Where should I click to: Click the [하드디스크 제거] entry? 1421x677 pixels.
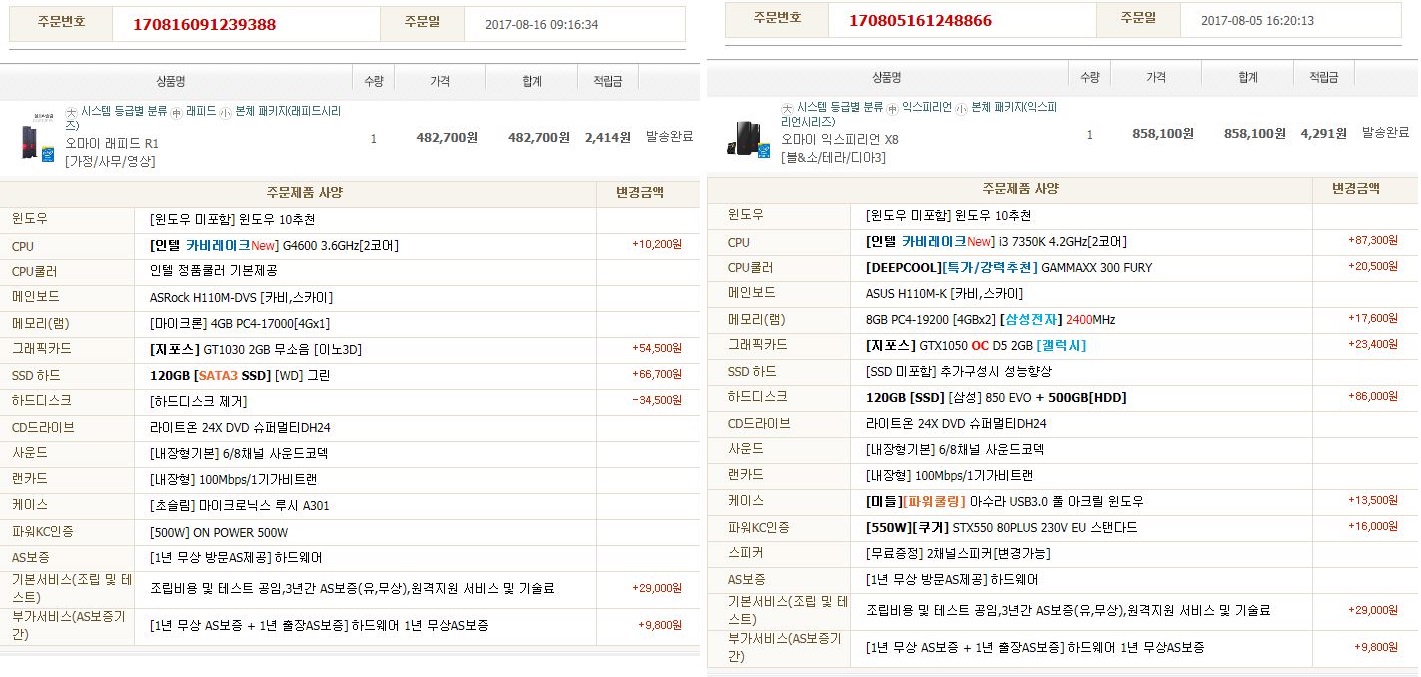point(197,401)
